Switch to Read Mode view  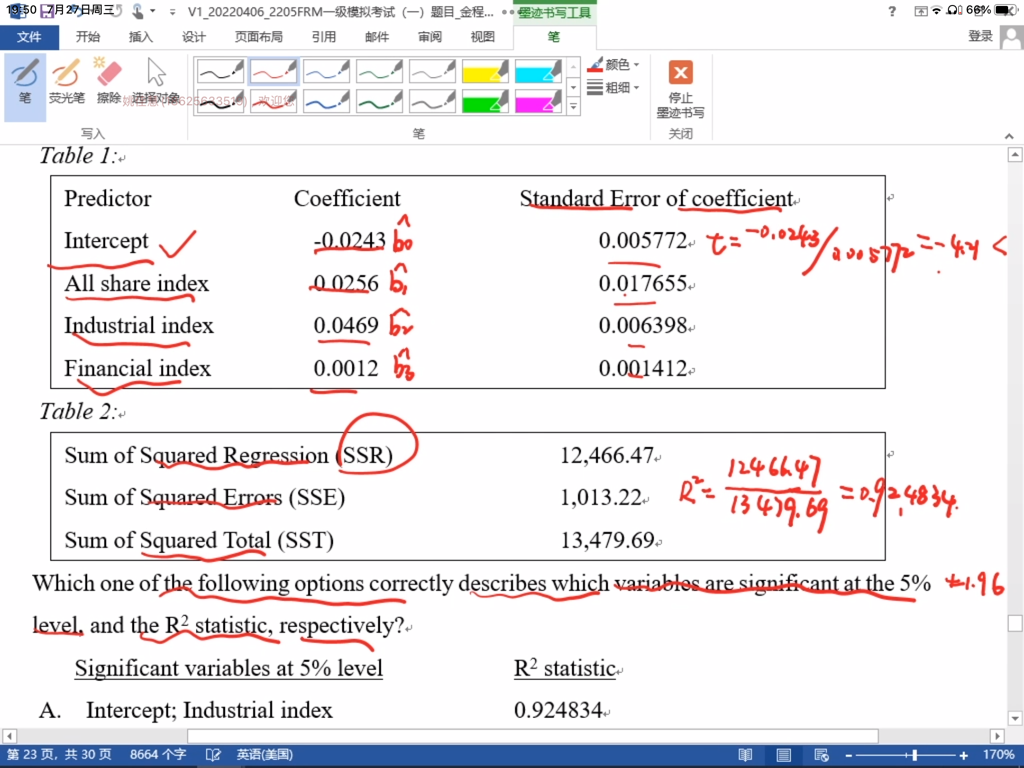click(745, 755)
